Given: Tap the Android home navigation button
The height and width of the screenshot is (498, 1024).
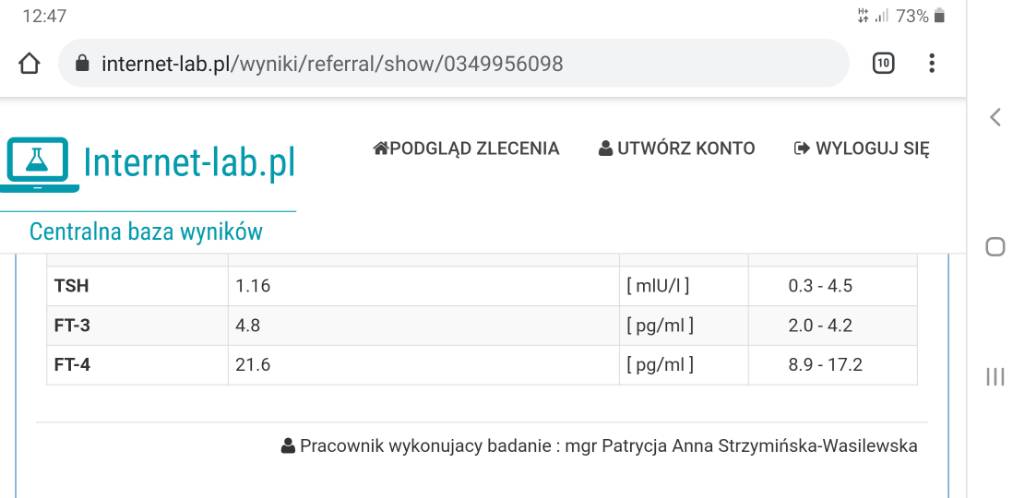Looking at the screenshot, I should click(995, 247).
